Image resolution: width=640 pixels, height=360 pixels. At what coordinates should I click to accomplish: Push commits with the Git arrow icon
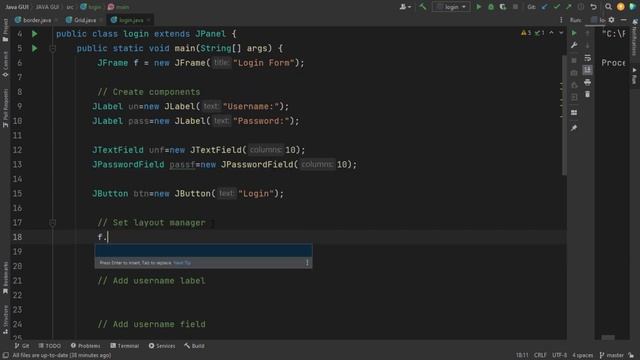[x=569, y=7]
